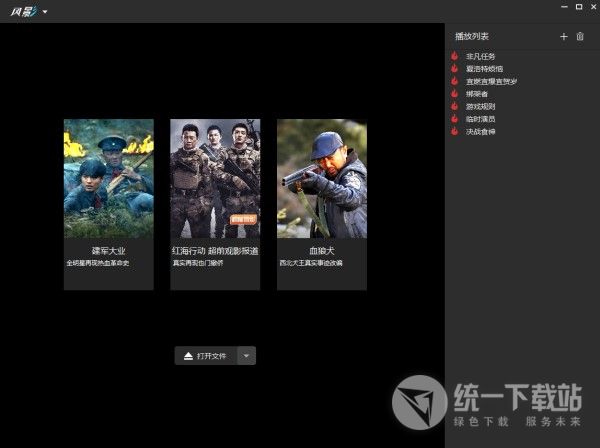Click the flame icon next to 游戏规则
Screen dimensions: 600x448
click(454, 106)
